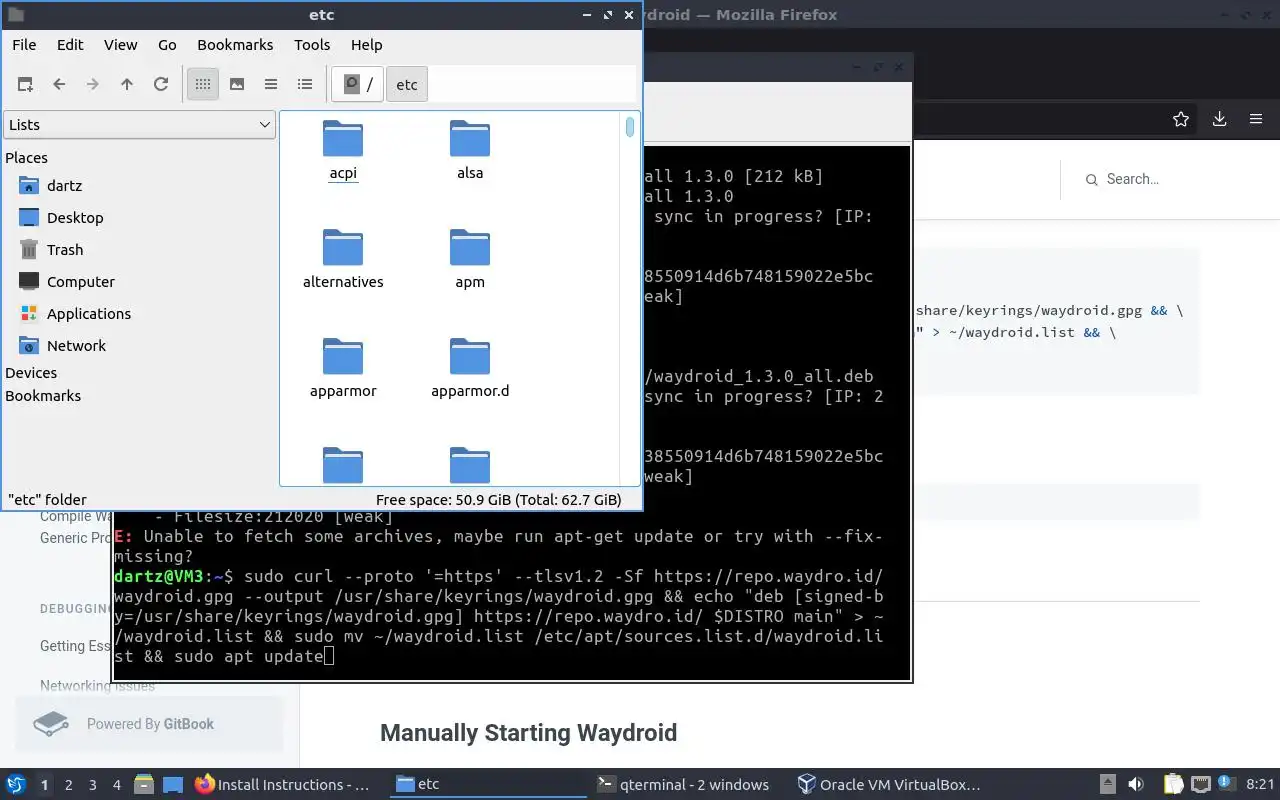
Task: Click the file view vertical scrollbar handle
Action: (x=630, y=127)
